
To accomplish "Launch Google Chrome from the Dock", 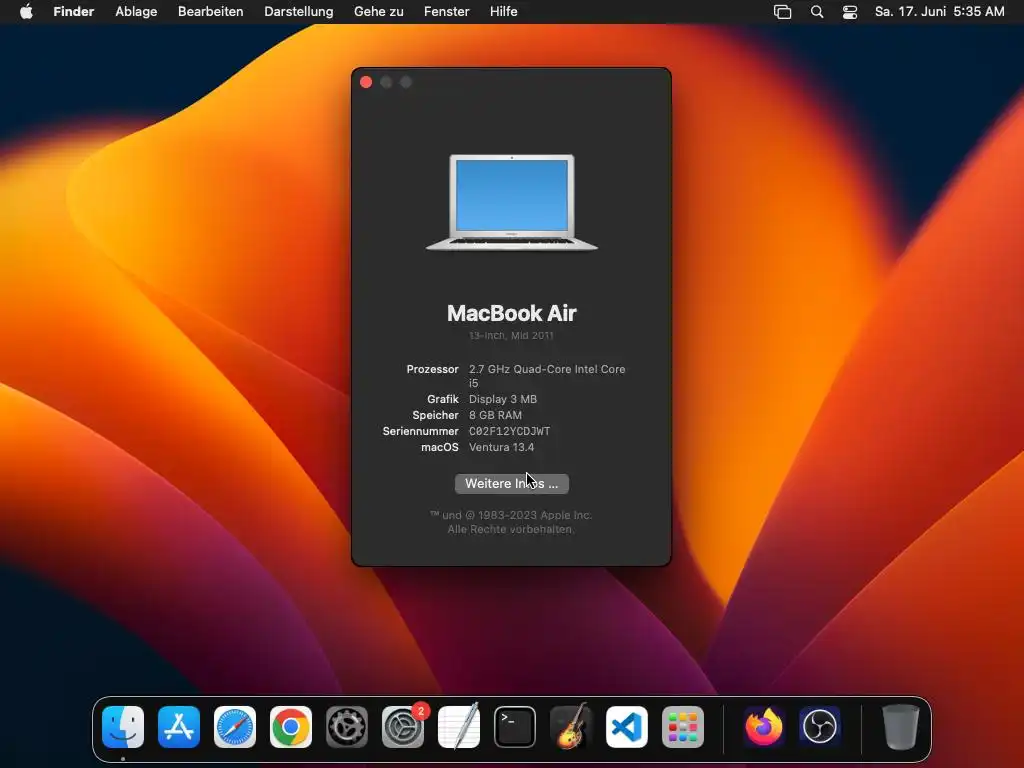I will [x=291, y=727].
